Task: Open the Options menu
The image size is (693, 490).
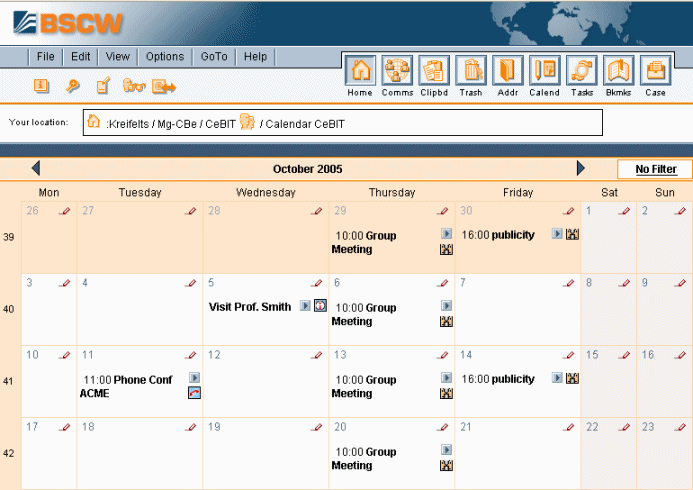Action: (x=165, y=57)
